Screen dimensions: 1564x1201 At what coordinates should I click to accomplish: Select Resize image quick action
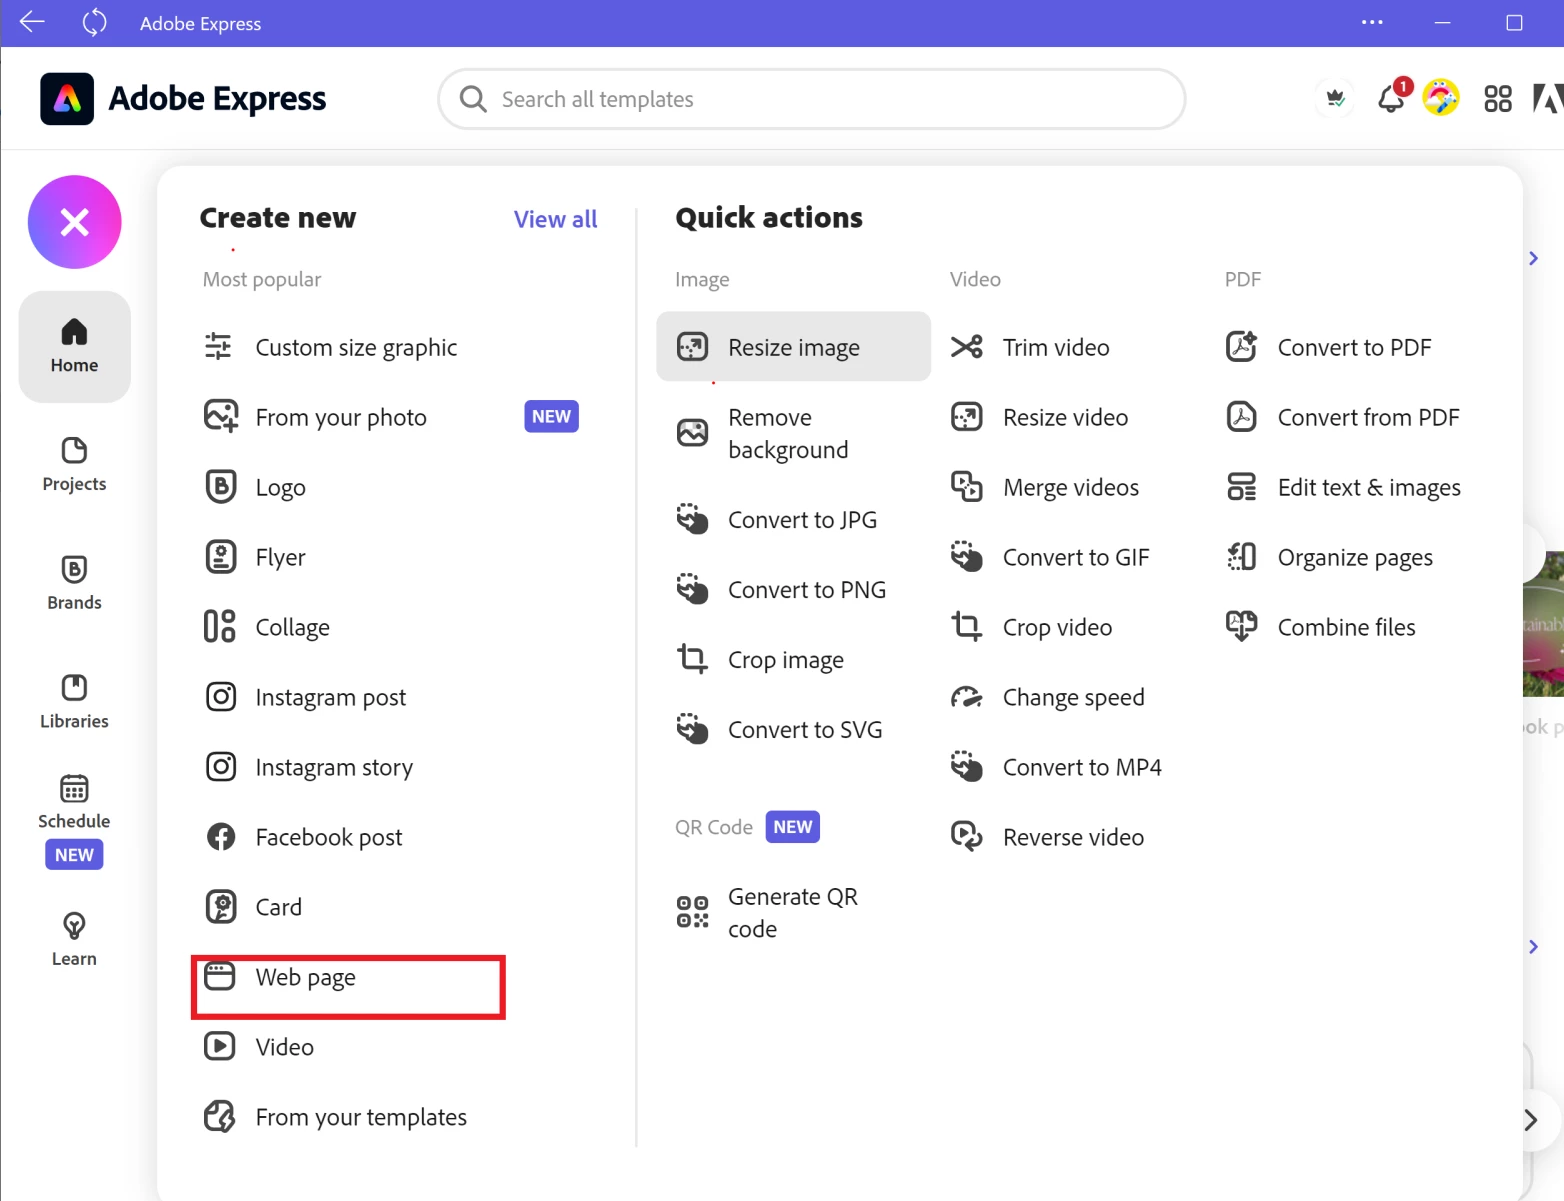coord(793,347)
